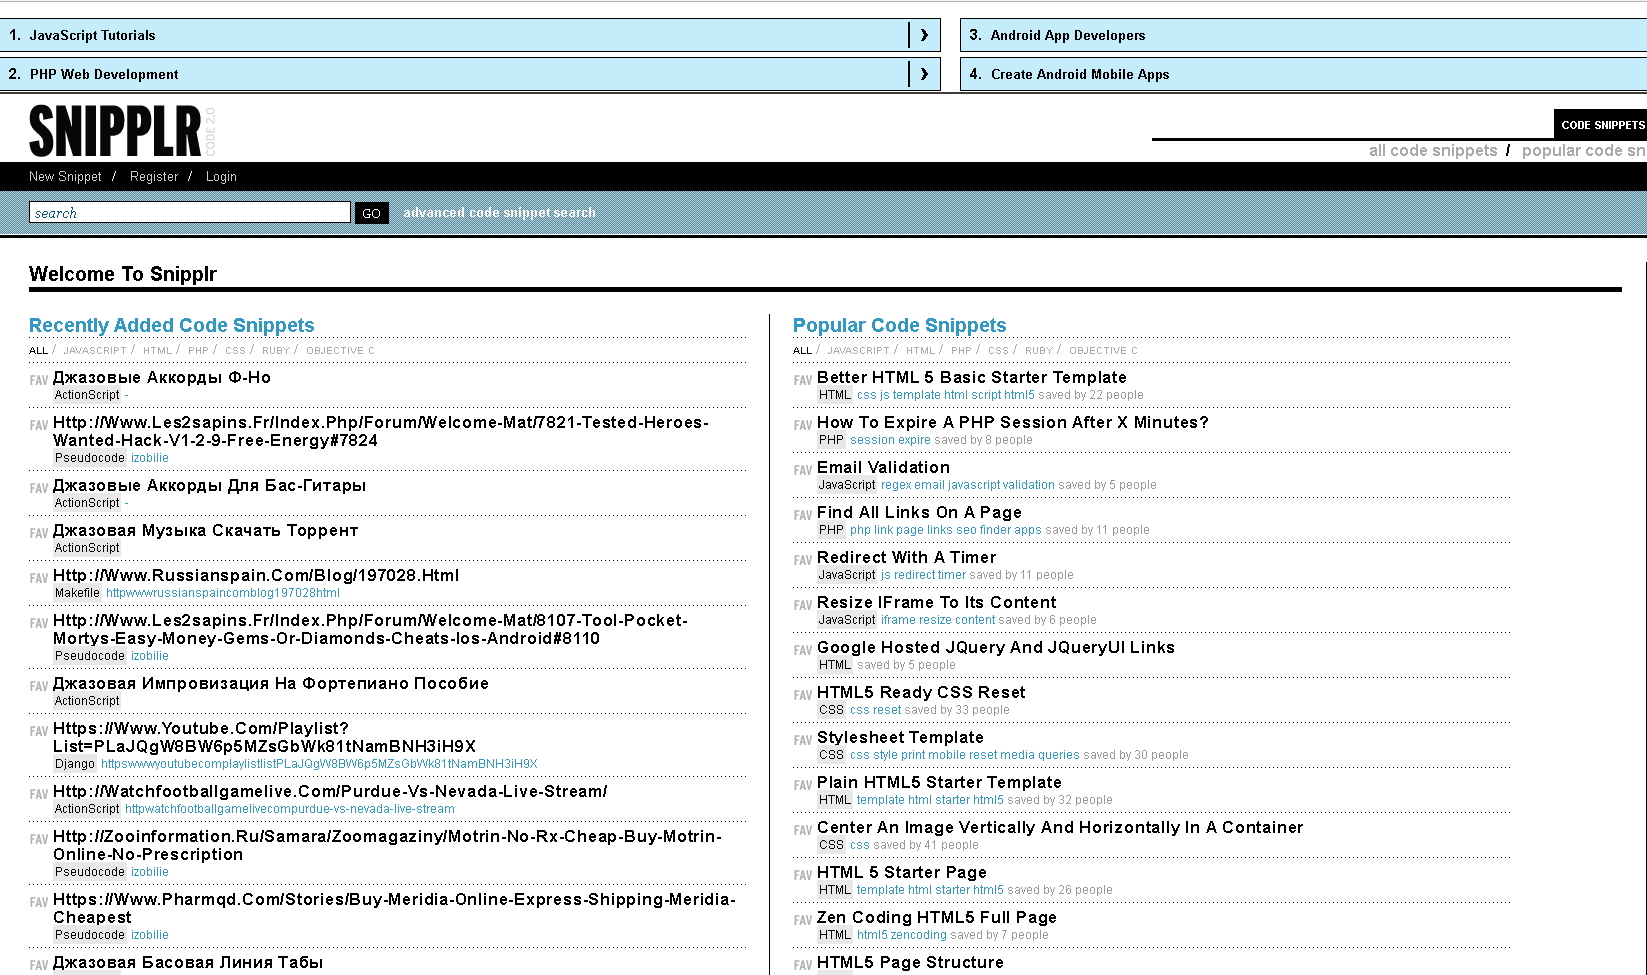
Task: Open Popular Code Snippets heading link
Action: [899, 325]
